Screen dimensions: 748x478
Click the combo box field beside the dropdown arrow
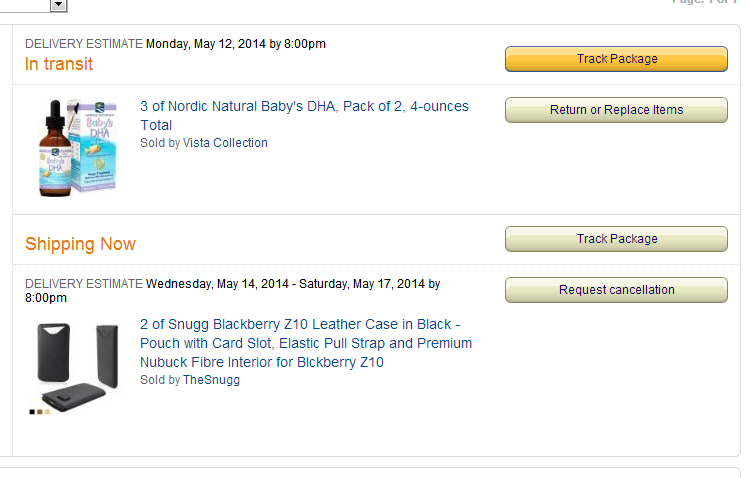coord(25,5)
